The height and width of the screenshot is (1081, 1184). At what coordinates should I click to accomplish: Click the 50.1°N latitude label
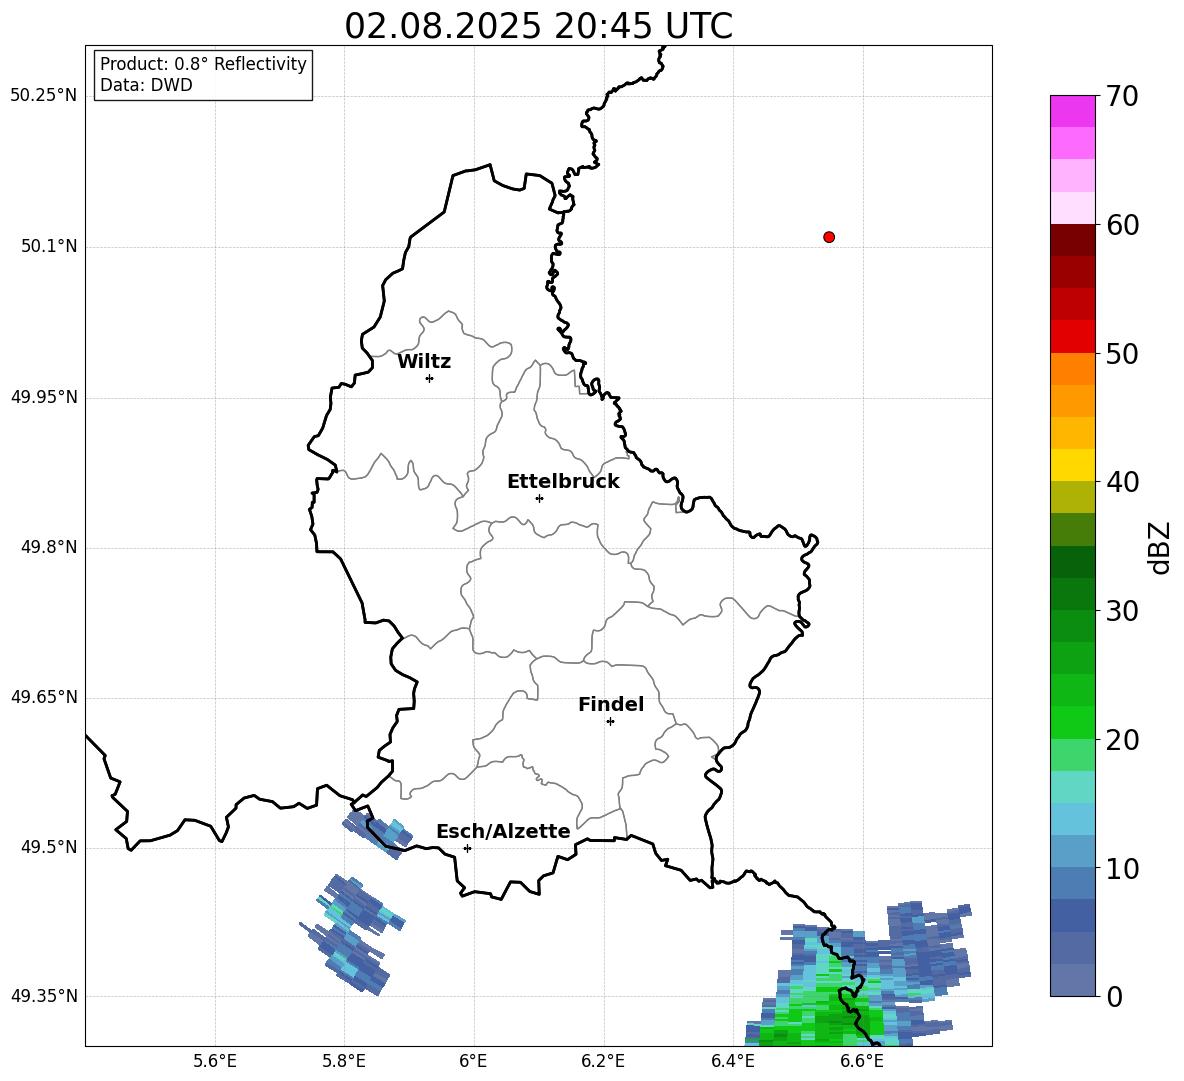pyautogui.click(x=48, y=247)
